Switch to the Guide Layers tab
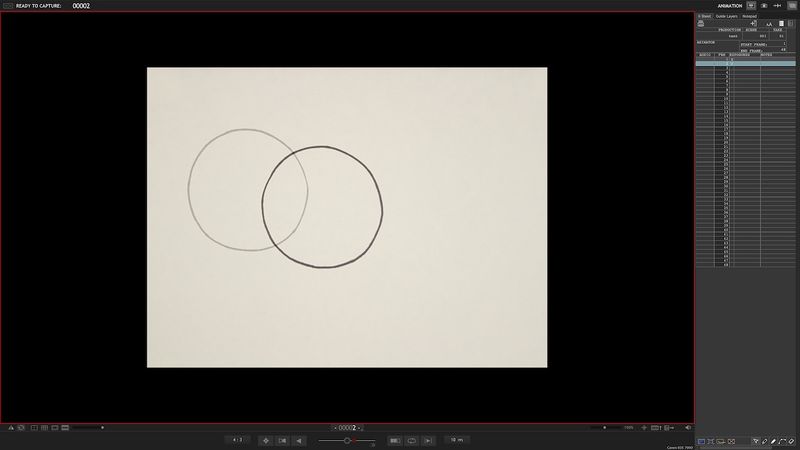800x450 pixels. 726,16
